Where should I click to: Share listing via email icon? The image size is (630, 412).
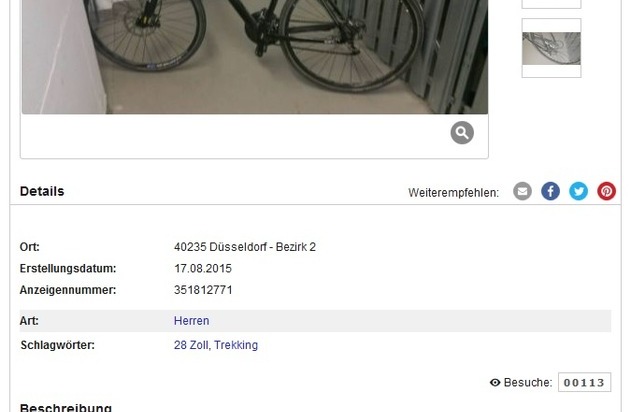[522, 191]
